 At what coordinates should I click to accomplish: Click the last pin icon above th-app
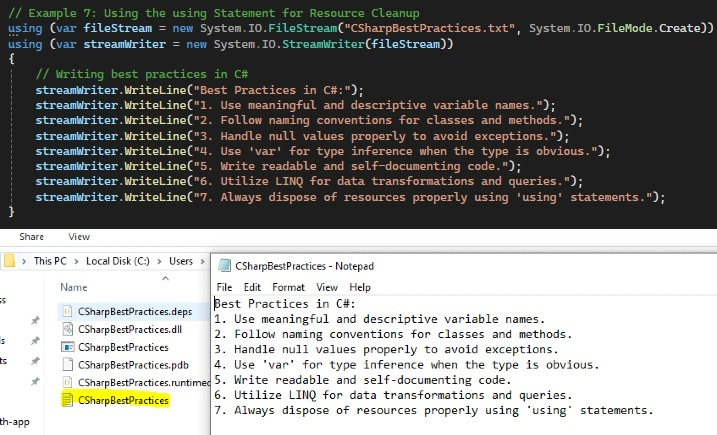pos(35,381)
